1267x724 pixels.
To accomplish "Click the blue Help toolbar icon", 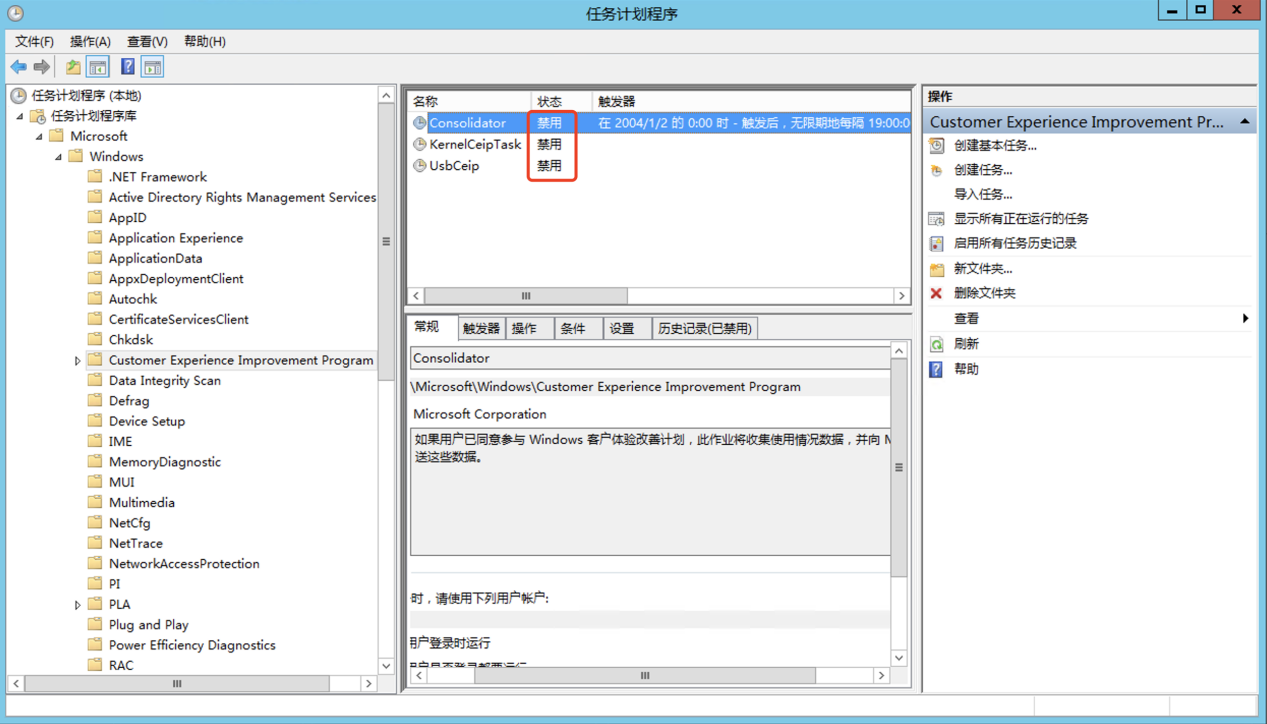I will (x=127, y=67).
